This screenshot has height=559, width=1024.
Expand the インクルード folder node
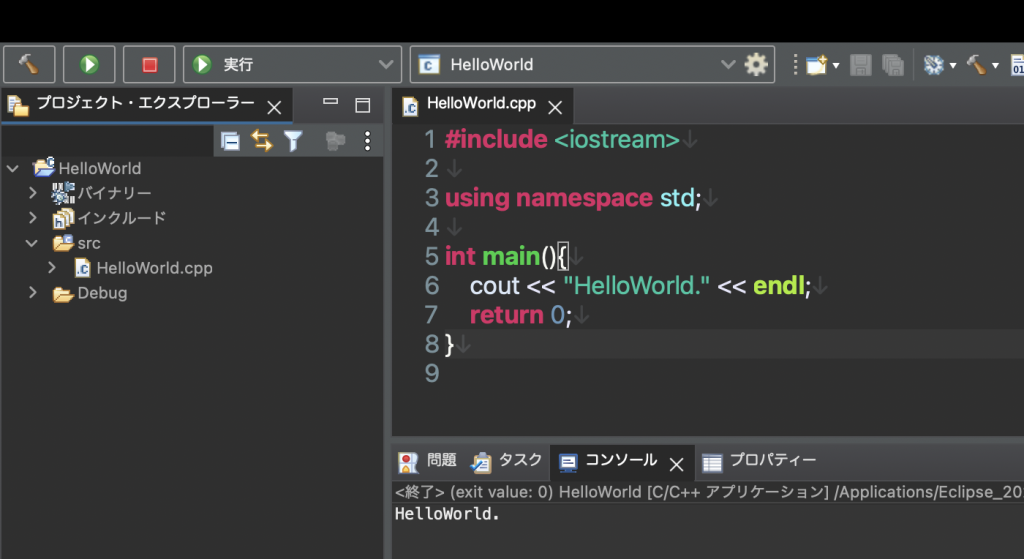pyautogui.click(x=33, y=218)
